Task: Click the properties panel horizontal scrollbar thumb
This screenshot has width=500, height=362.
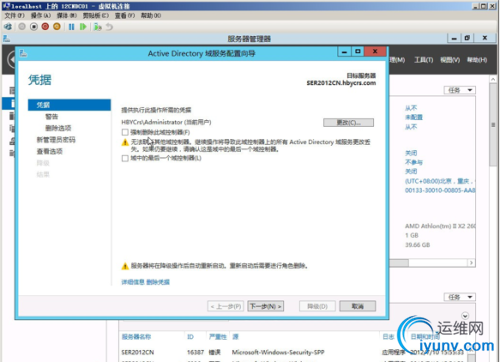Action: (x=399, y=263)
